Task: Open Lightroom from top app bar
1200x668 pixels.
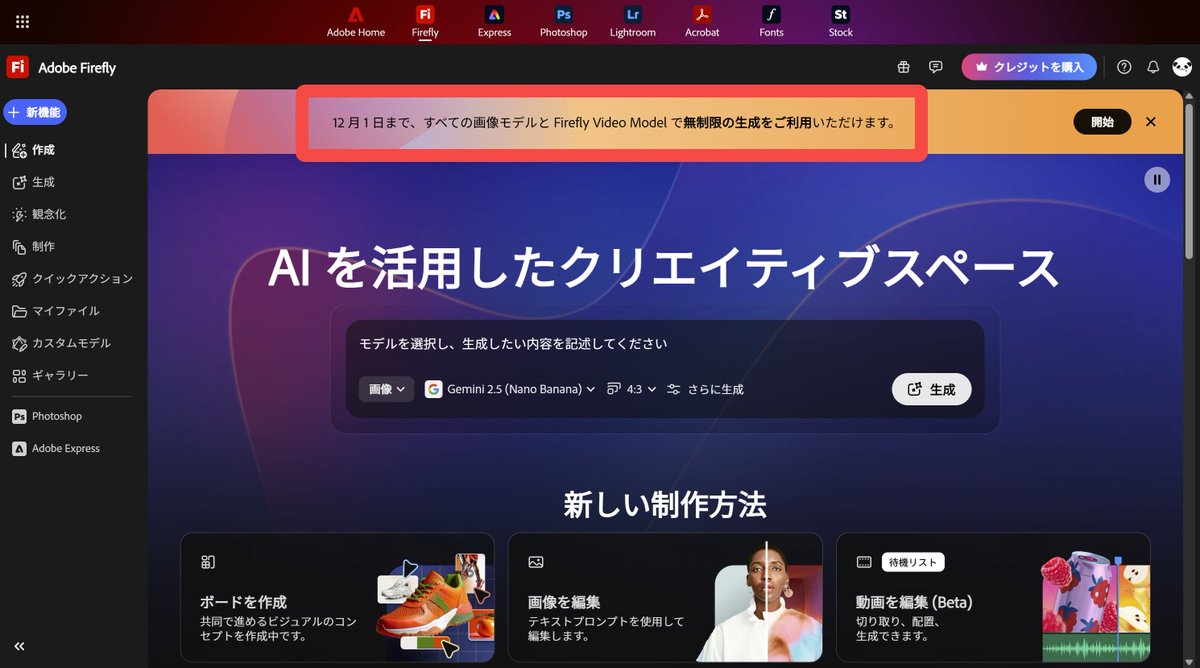Action: point(633,22)
